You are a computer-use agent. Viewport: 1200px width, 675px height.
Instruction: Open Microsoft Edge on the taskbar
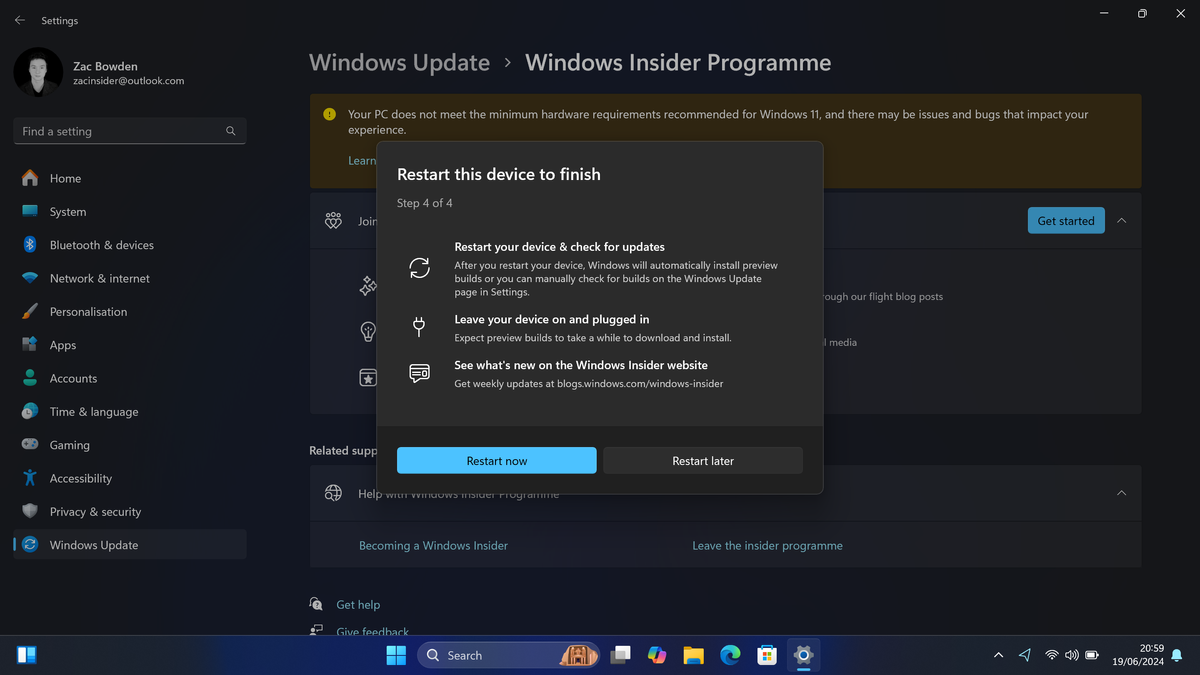coord(730,655)
